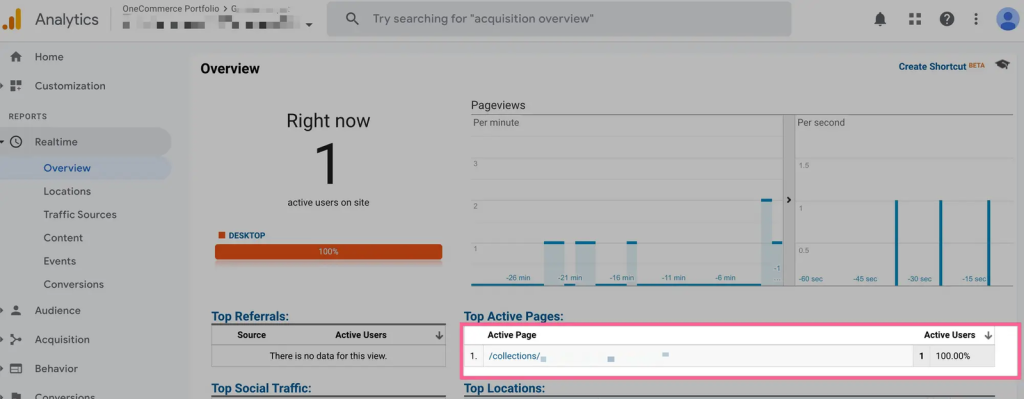Open the Content realtime report
Image resolution: width=1024 pixels, height=399 pixels.
63,238
